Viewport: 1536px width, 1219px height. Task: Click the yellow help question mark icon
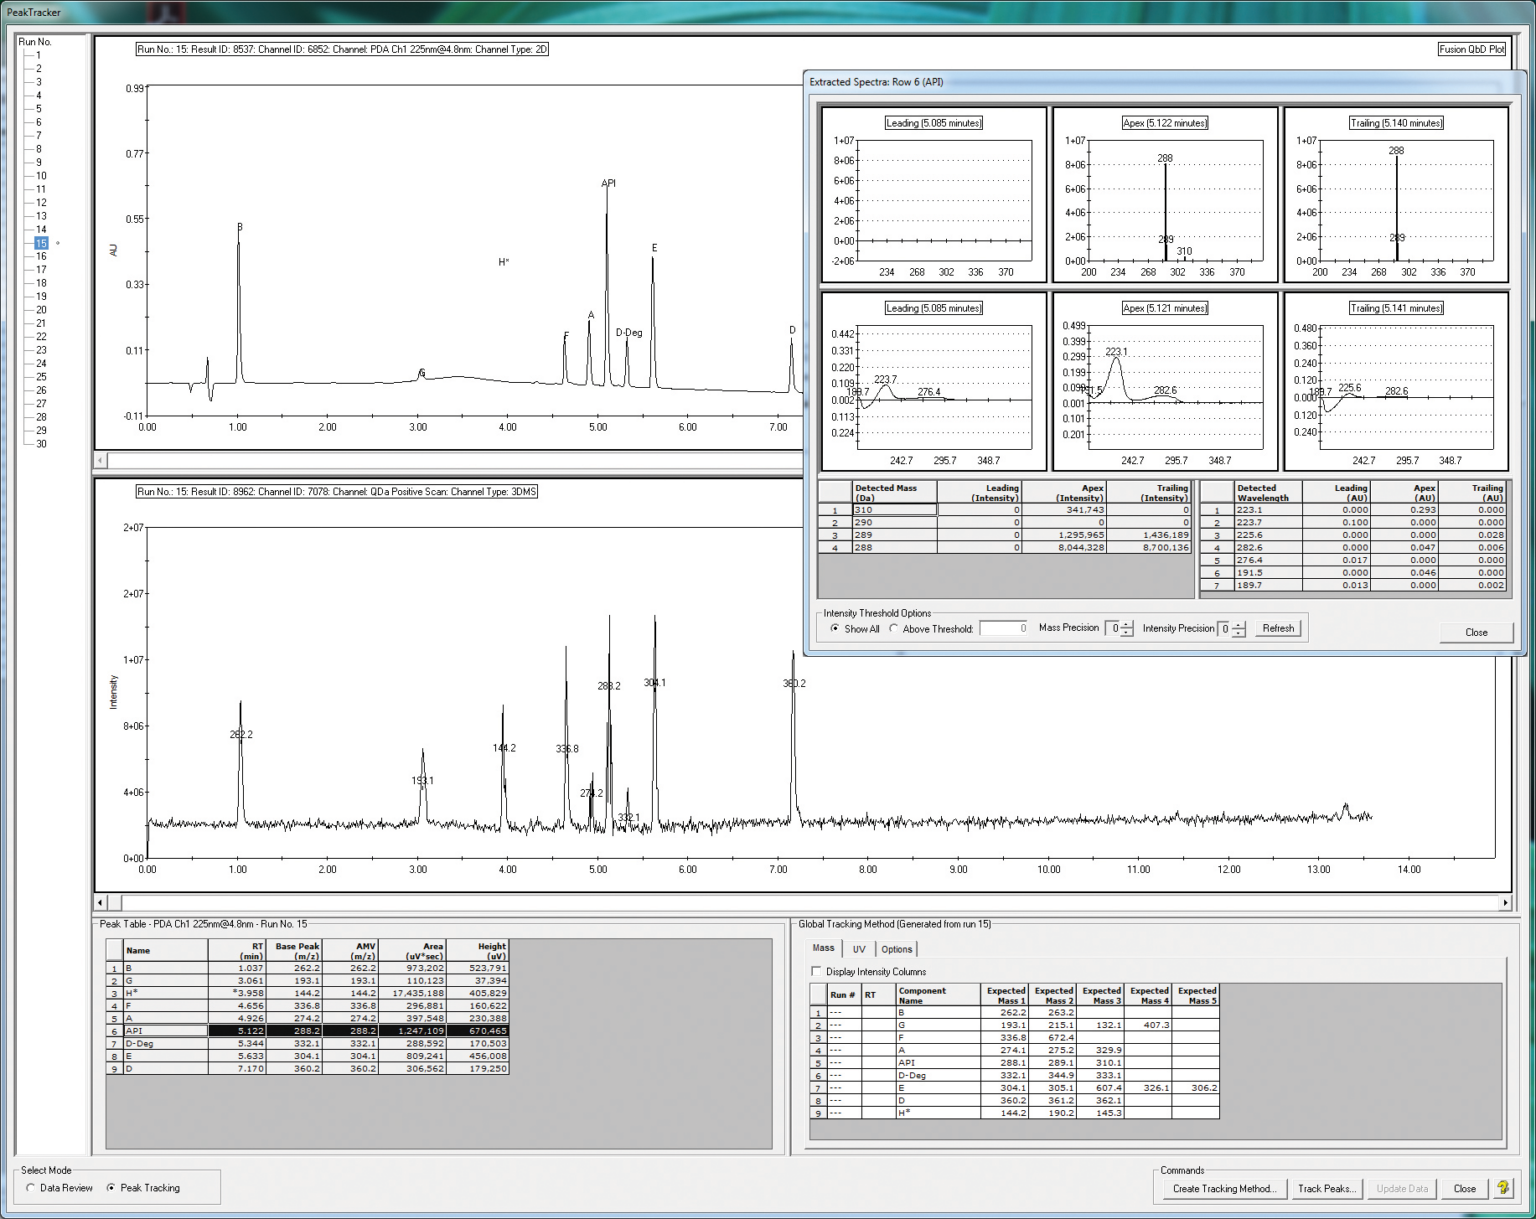click(1502, 1188)
